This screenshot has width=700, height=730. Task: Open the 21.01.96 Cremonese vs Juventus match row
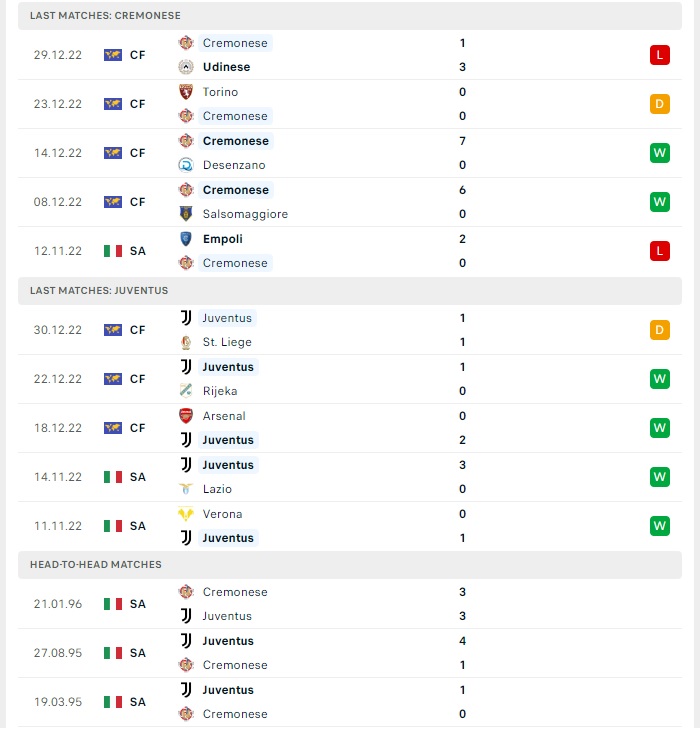(x=350, y=604)
